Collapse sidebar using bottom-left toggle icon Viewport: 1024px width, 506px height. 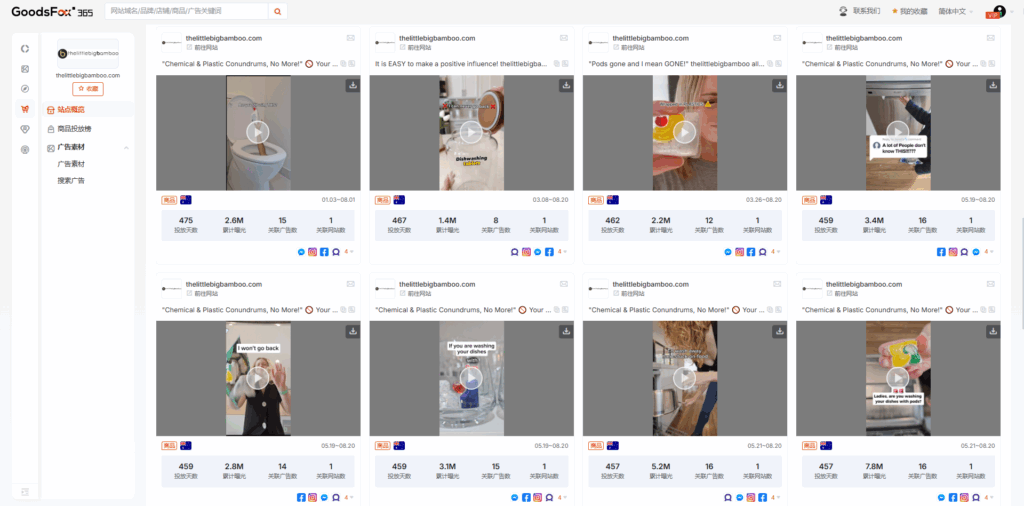pyautogui.click(x=25, y=491)
